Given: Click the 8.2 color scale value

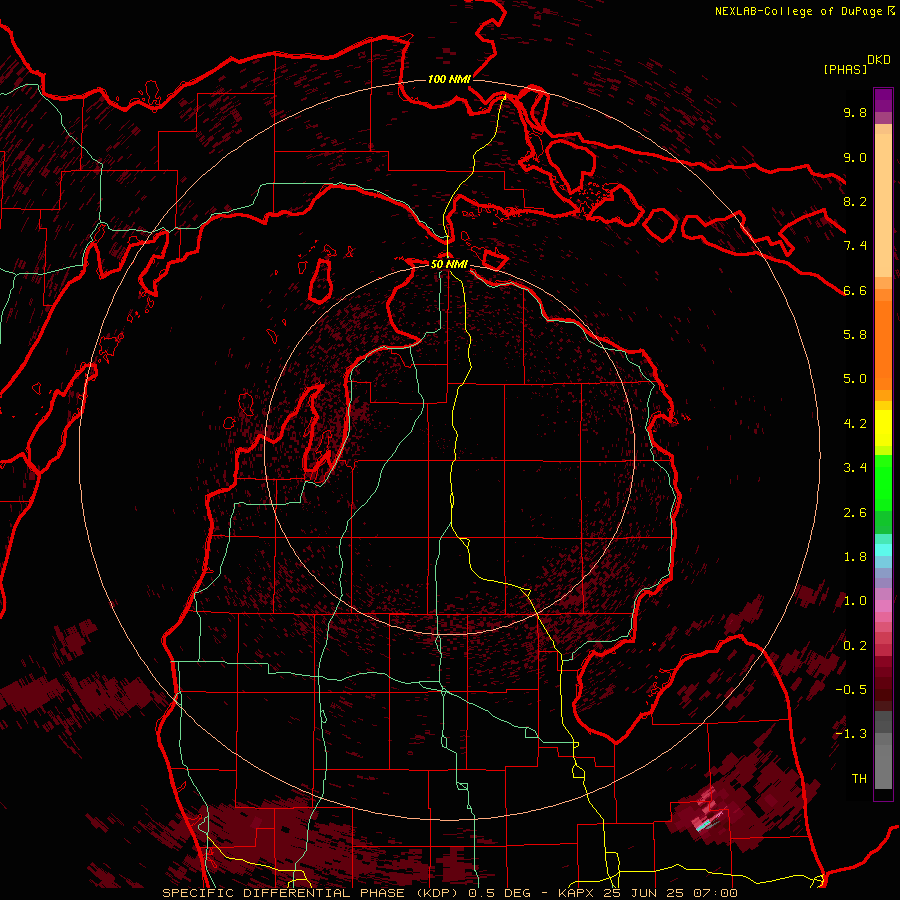Looking at the screenshot, I should coord(855,202).
